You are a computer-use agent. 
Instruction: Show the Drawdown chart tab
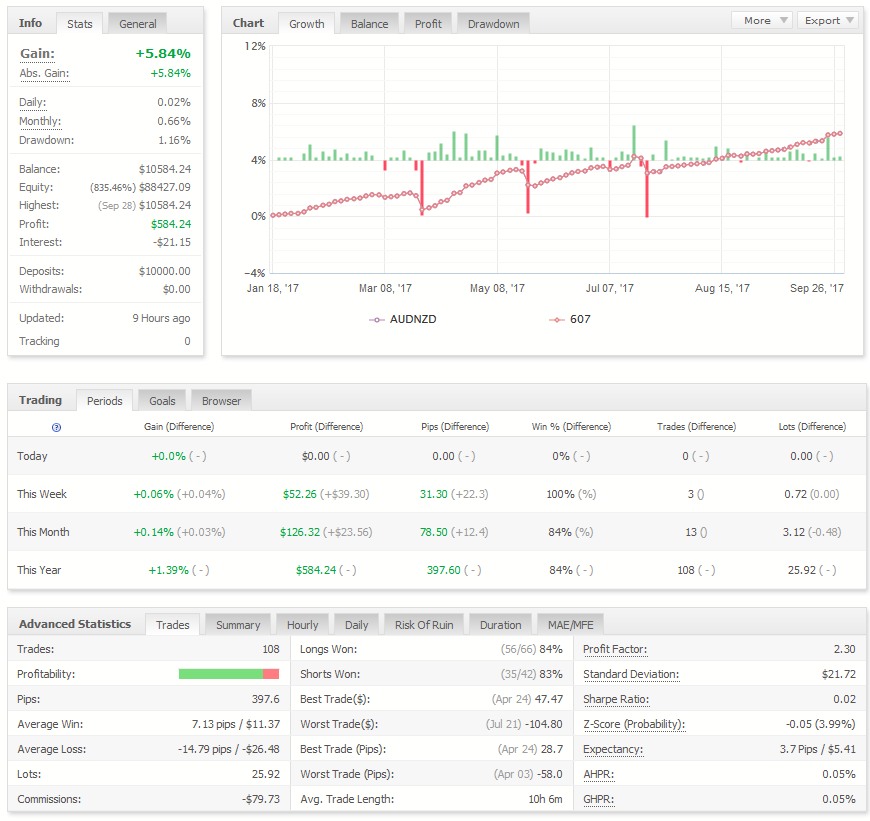tap(494, 24)
